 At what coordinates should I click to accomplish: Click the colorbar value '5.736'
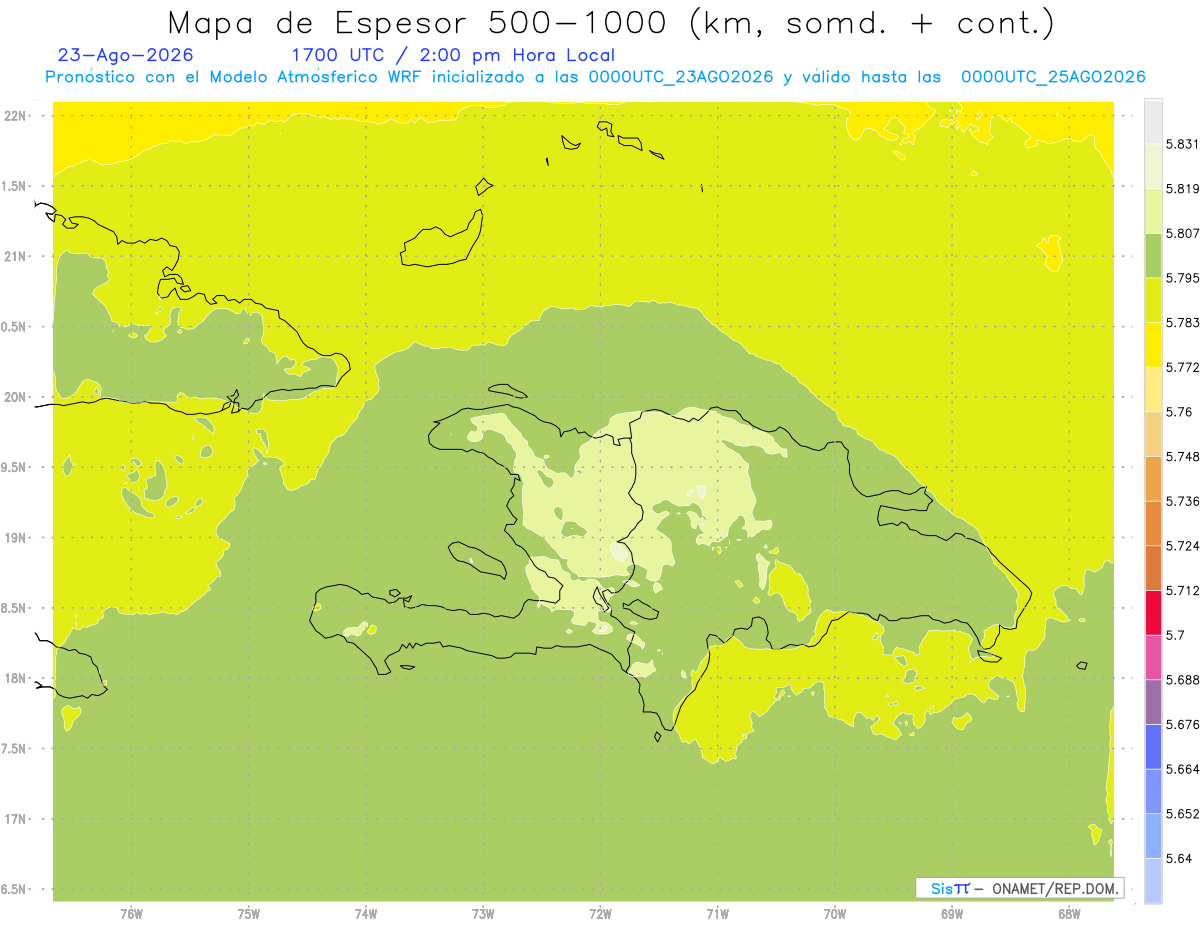(1182, 501)
